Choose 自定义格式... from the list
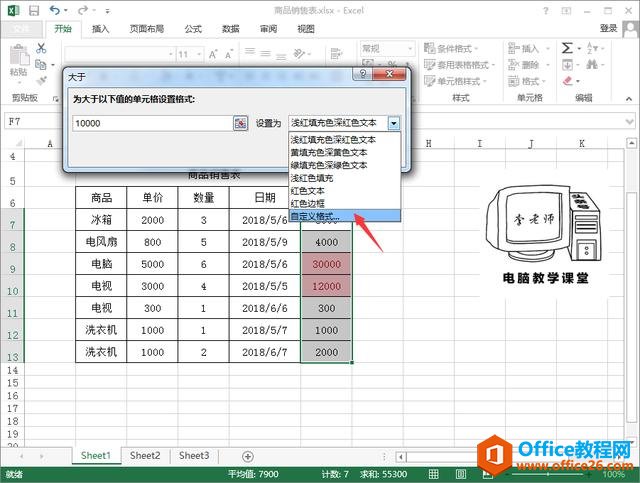Viewport: 640px width, 483px height. coord(344,216)
